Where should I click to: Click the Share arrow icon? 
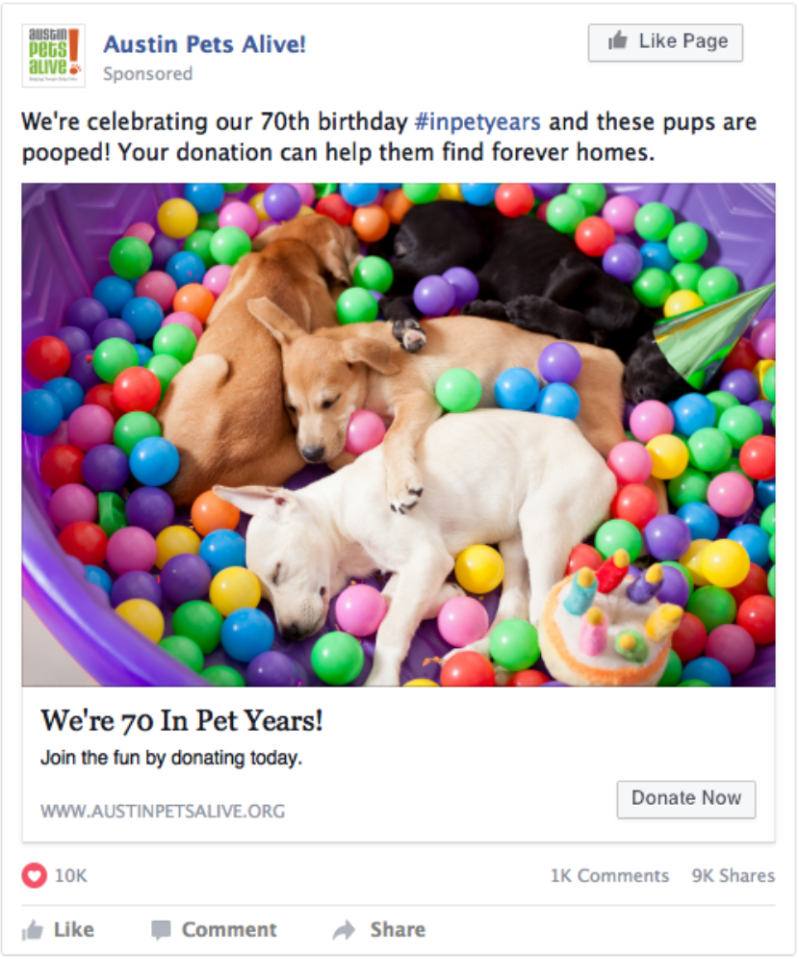(344, 930)
